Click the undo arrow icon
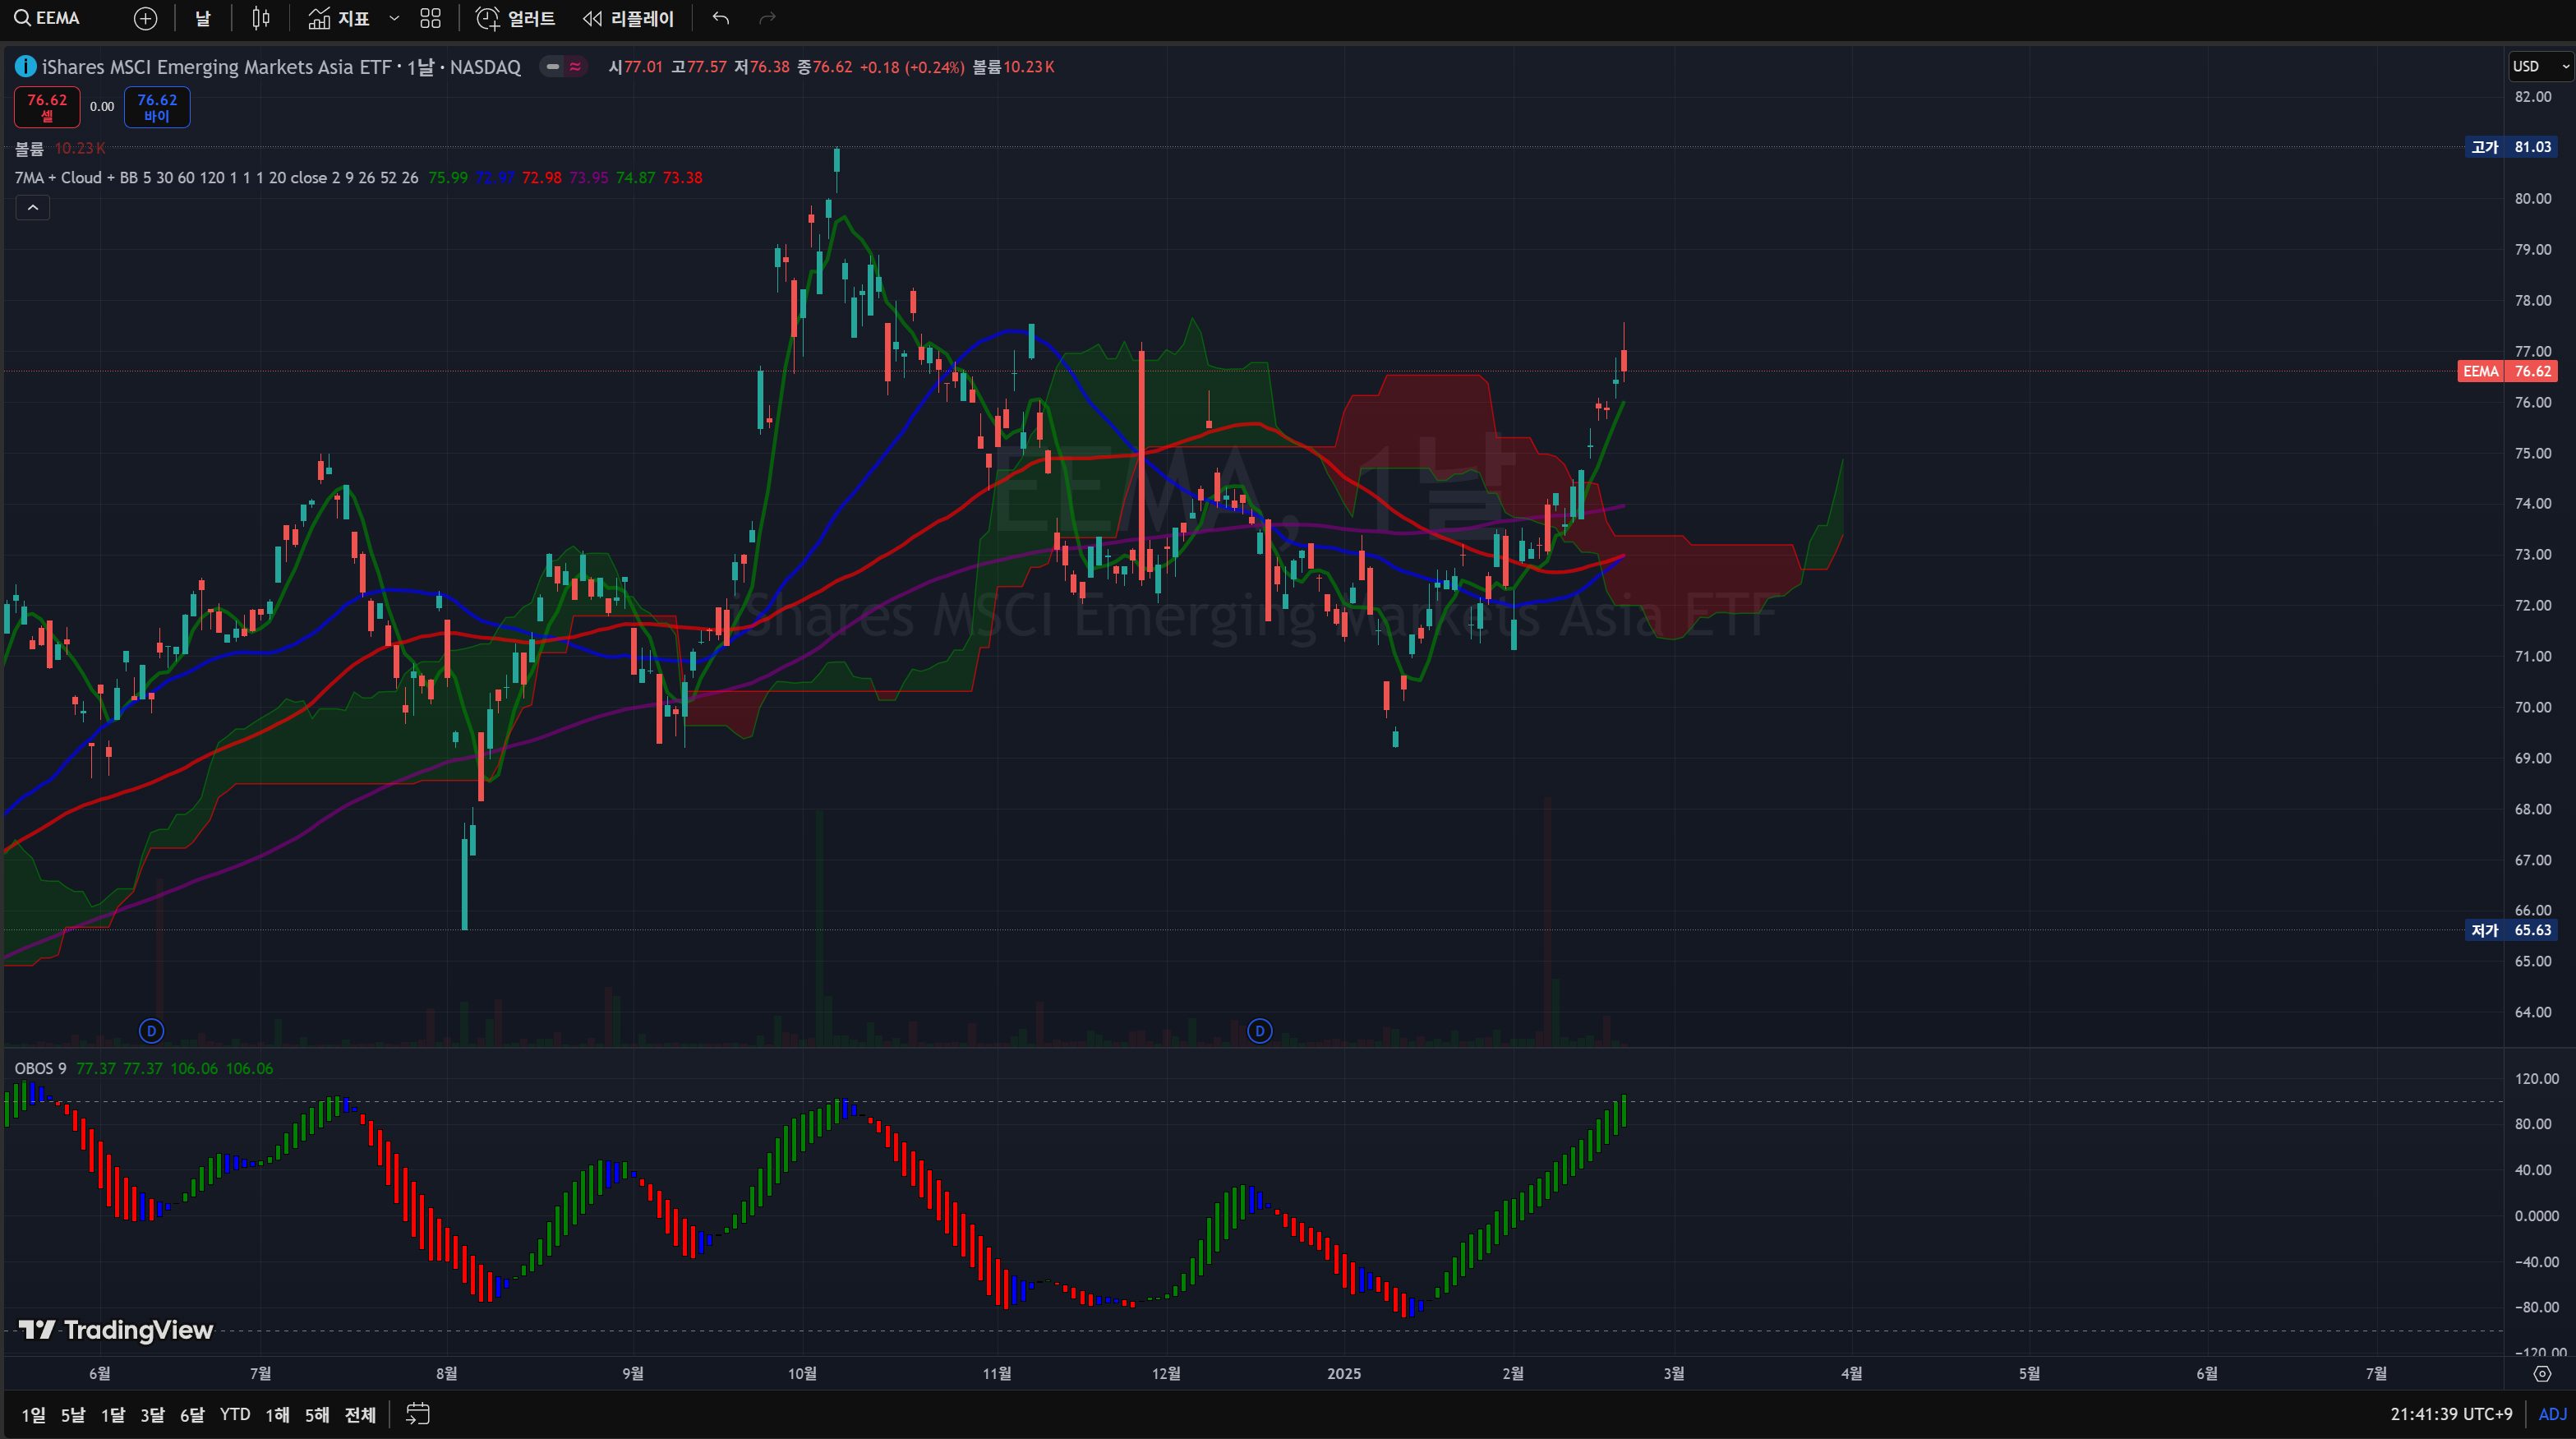Viewport: 2576px width, 1439px height. pyautogui.click(x=721, y=18)
